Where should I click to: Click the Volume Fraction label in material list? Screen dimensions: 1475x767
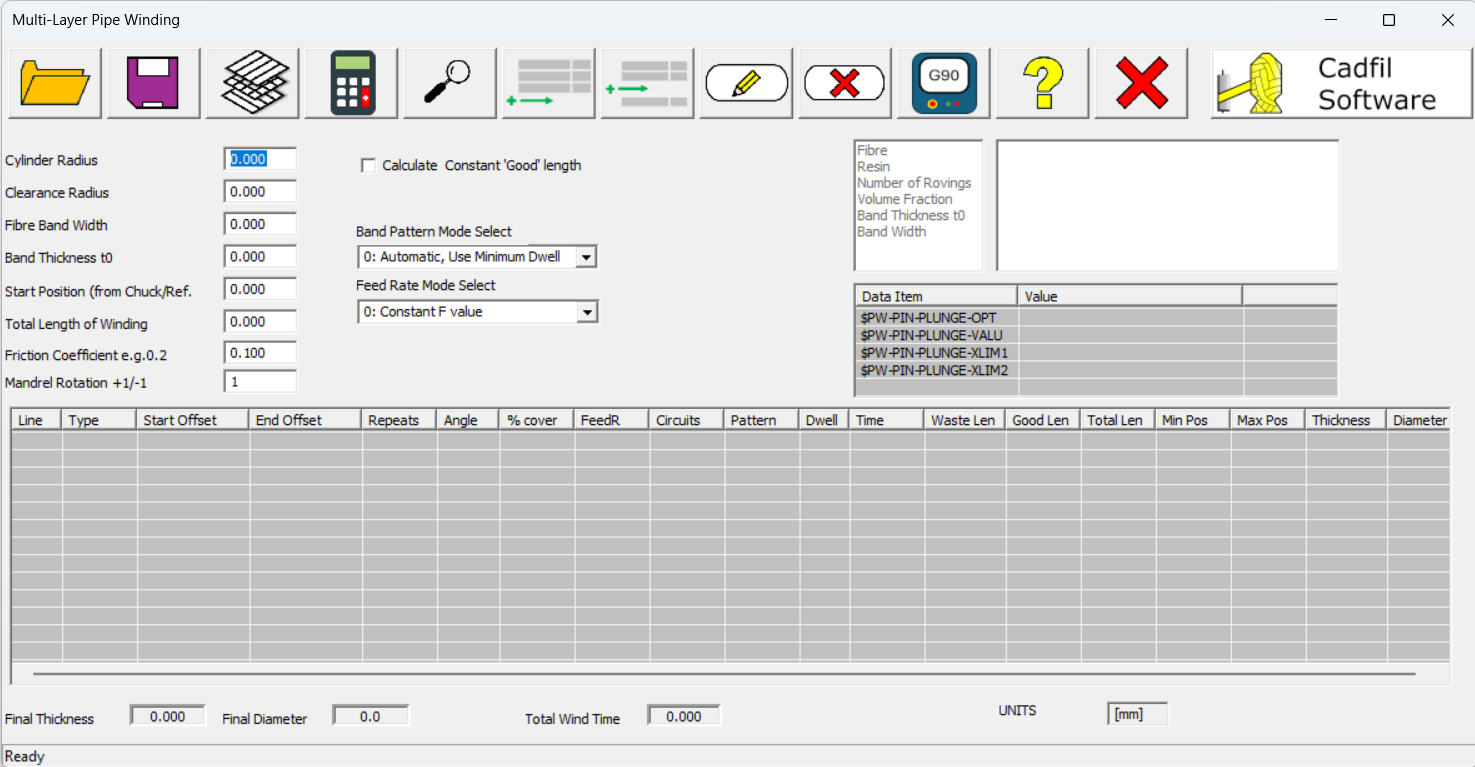click(905, 199)
